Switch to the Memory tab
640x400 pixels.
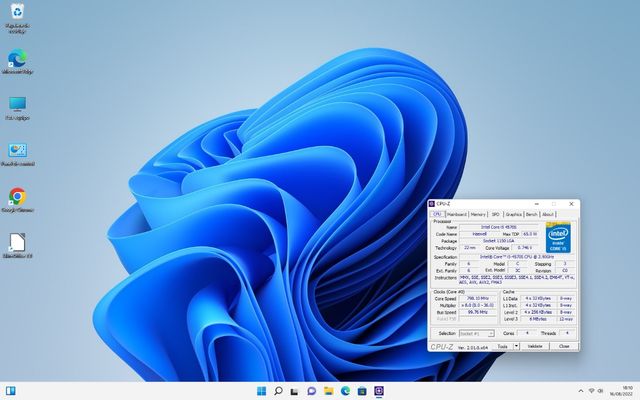pyautogui.click(x=478, y=214)
